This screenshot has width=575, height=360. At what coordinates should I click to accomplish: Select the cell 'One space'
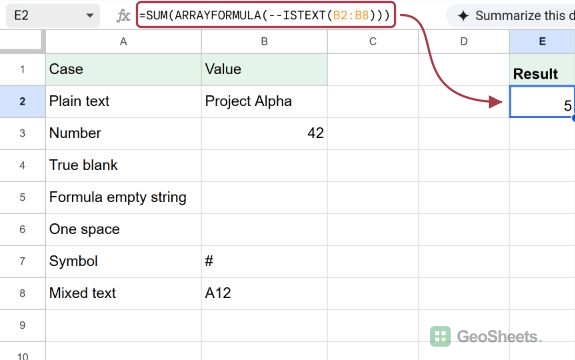click(x=124, y=229)
